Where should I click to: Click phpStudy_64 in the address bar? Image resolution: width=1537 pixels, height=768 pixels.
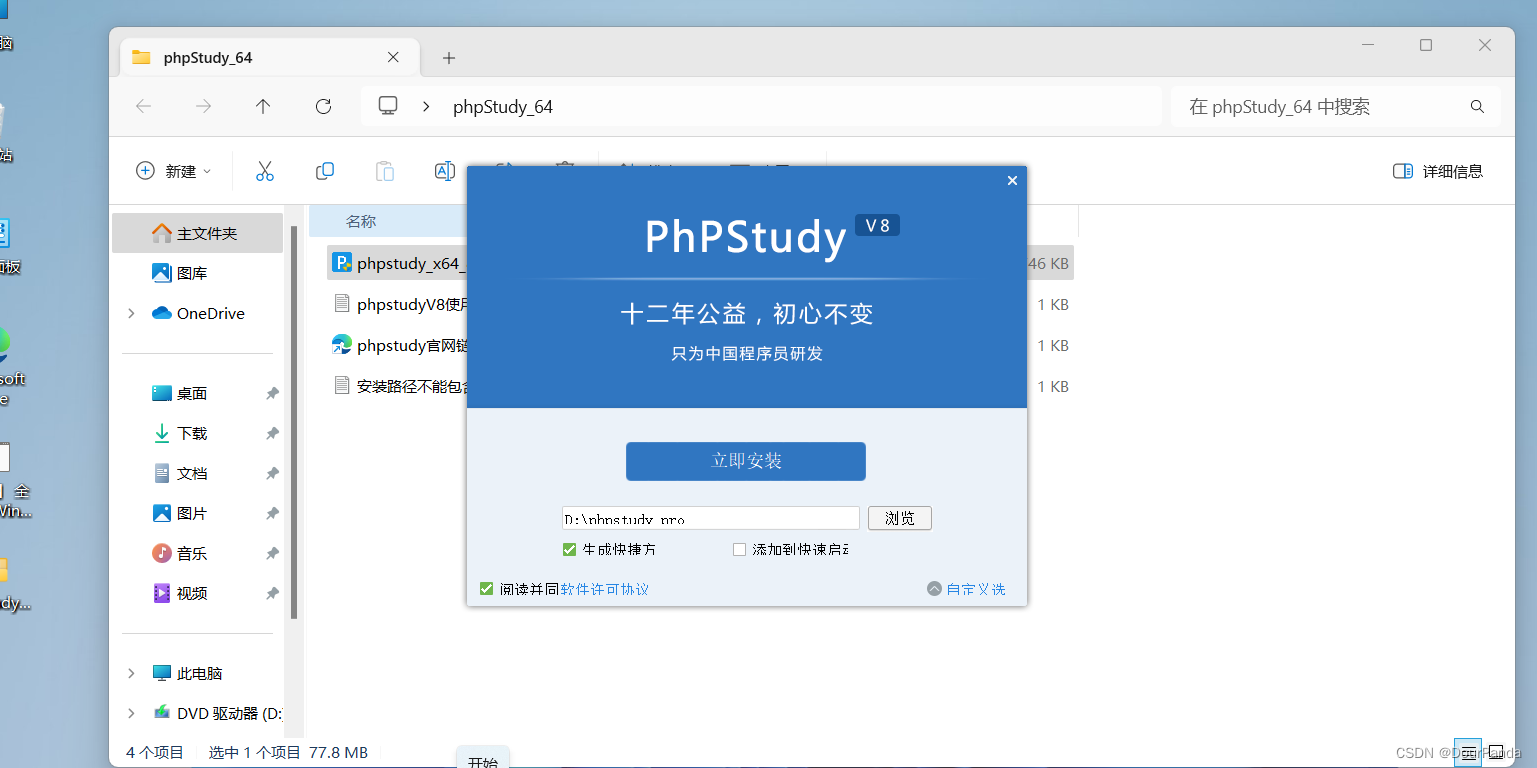click(x=503, y=107)
